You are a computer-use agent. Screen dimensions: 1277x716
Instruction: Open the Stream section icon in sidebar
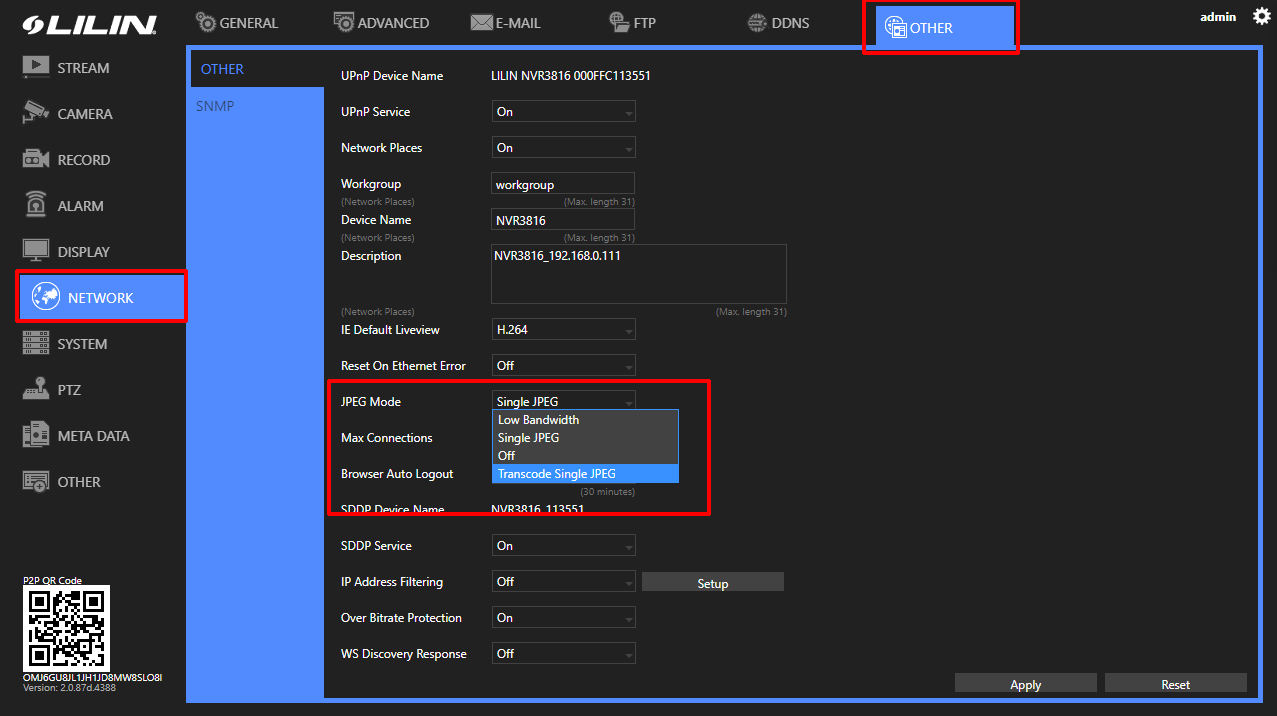tap(36, 68)
